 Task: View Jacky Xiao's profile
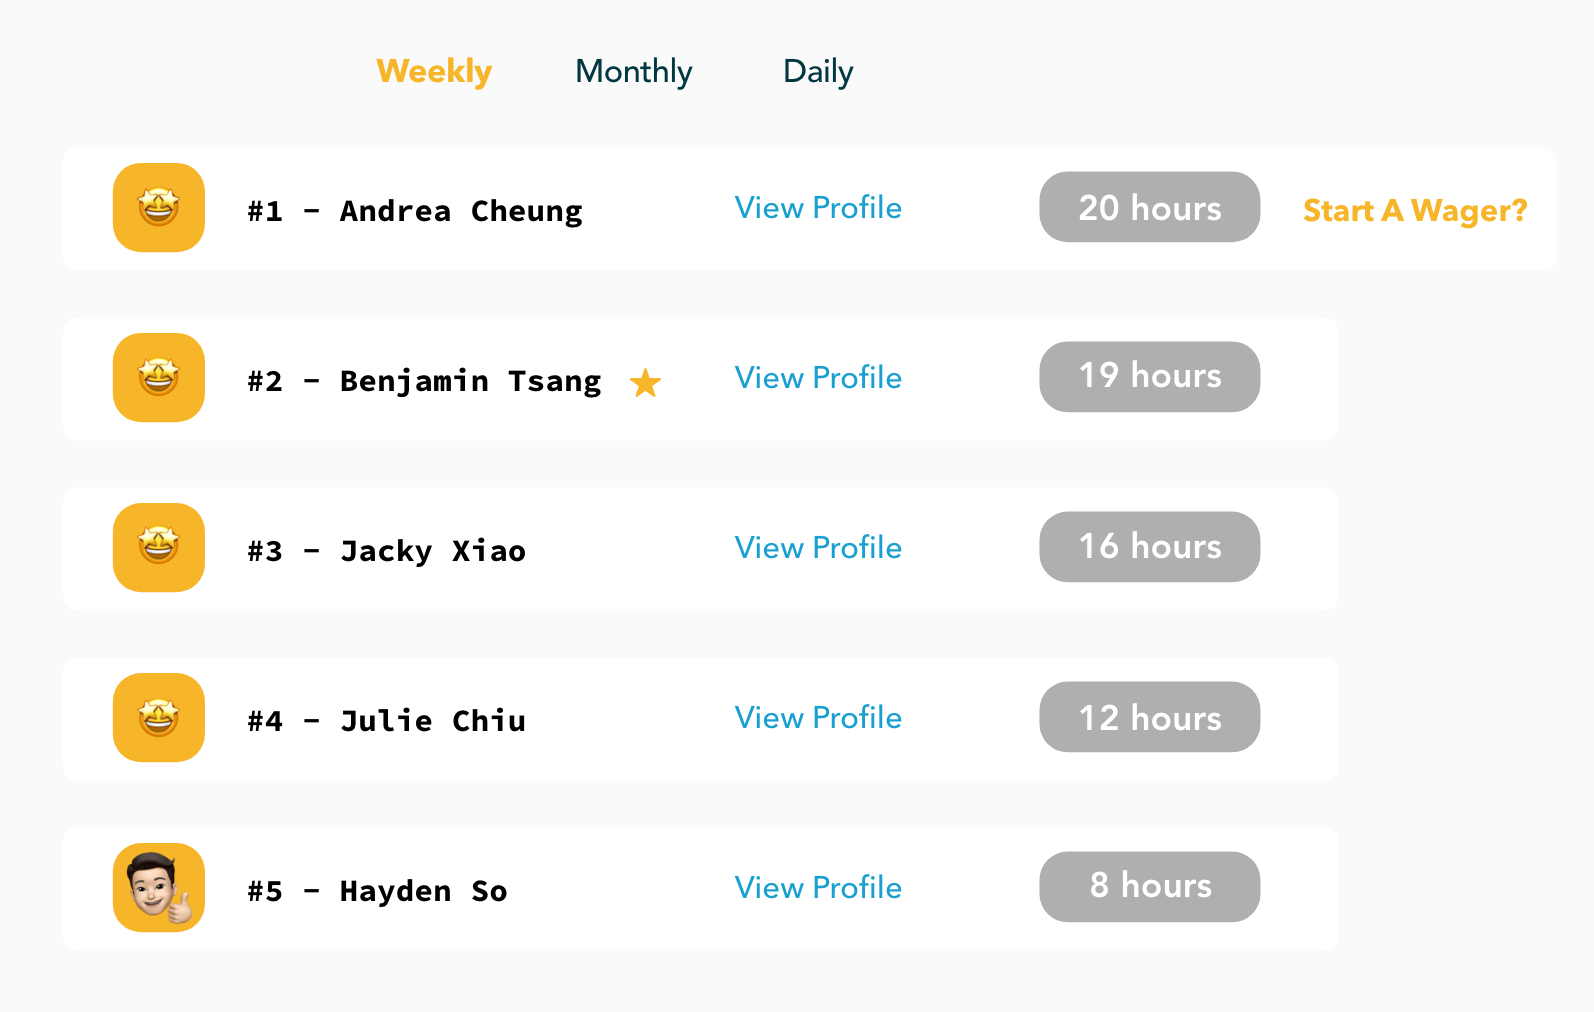[x=817, y=547]
